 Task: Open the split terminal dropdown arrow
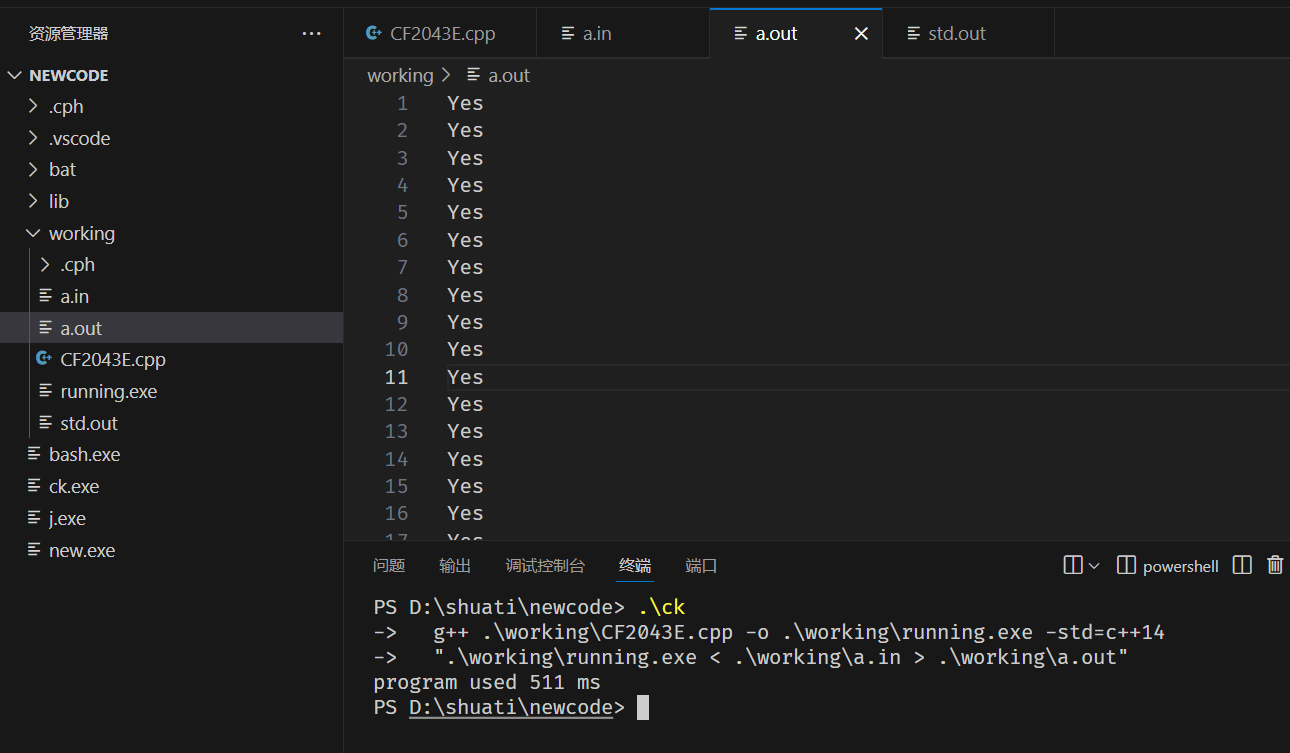click(x=1094, y=566)
